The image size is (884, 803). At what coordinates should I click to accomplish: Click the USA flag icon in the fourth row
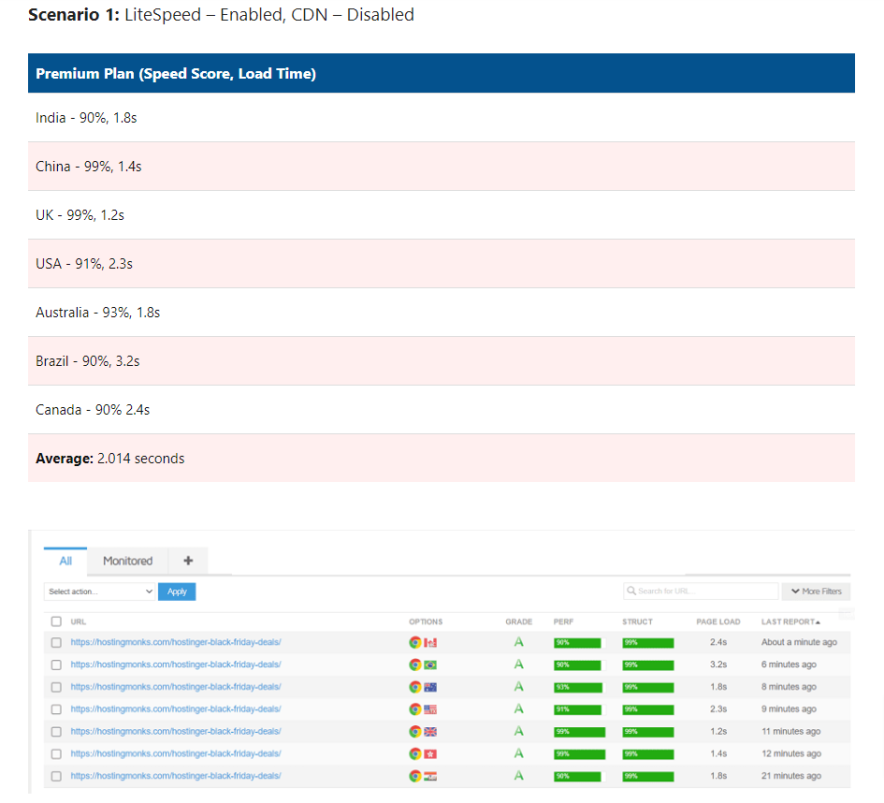pos(429,709)
